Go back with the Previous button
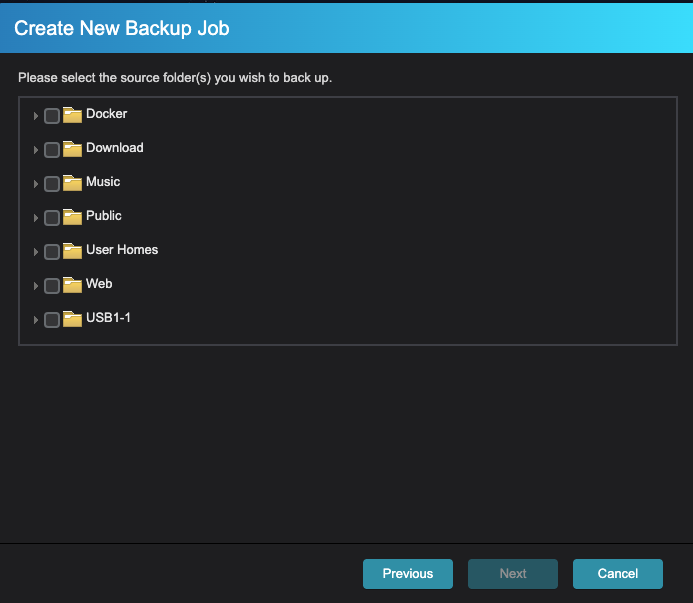 point(407,573)
